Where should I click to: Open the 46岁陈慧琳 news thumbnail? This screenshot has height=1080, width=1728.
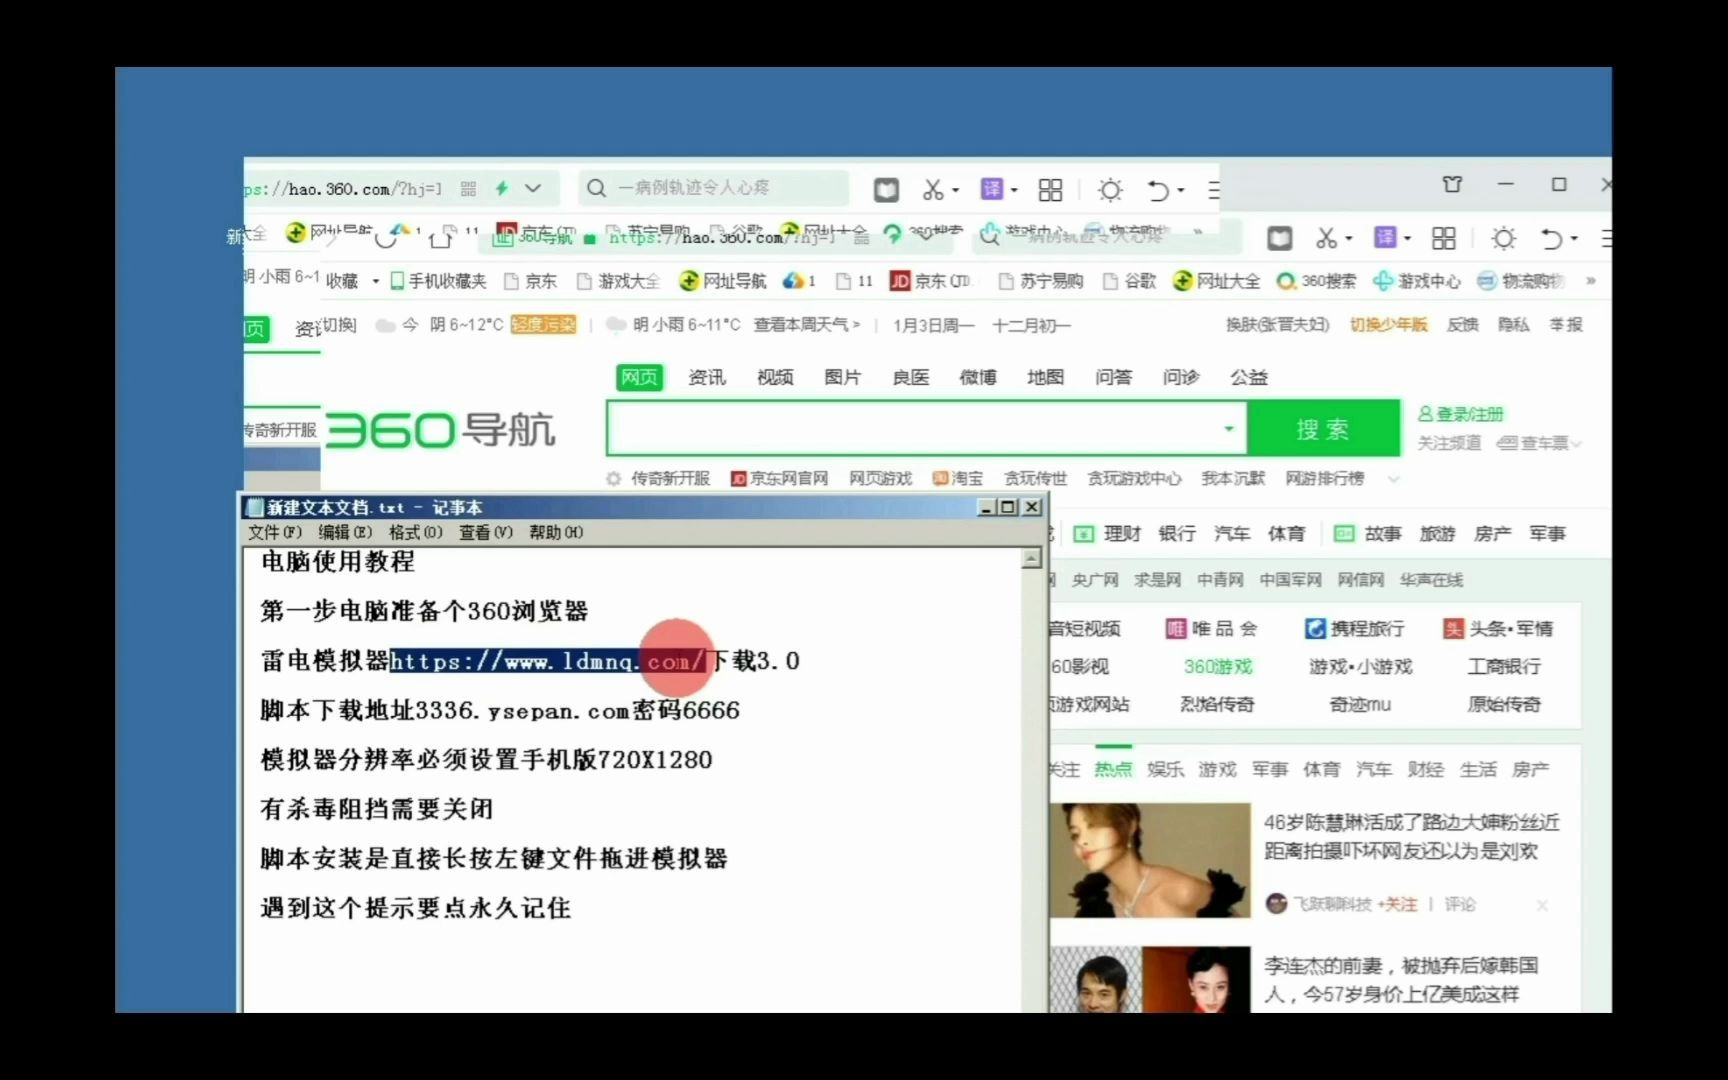click(x=1151, y=860)
